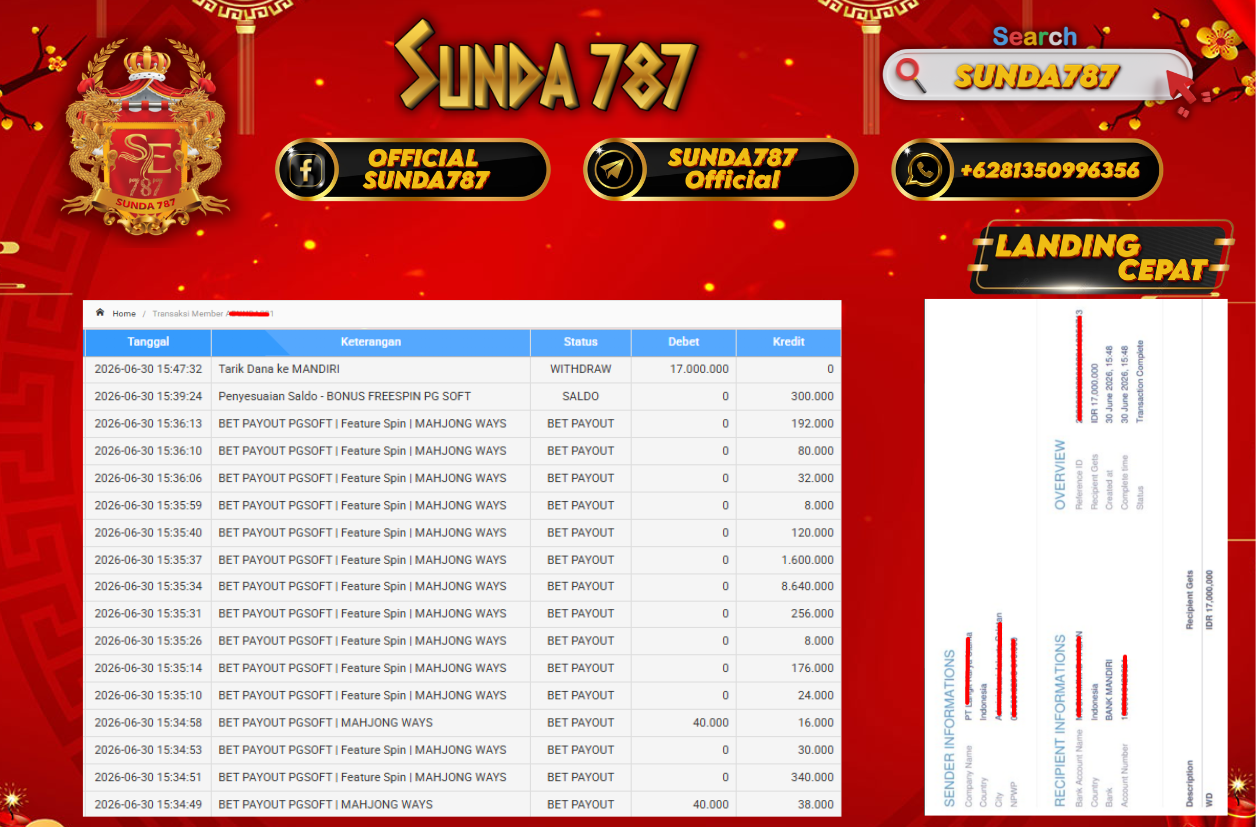Select 'Tarik Dana ke MANDIRI' text
The image size is (1256, 827).
[279, 369]
